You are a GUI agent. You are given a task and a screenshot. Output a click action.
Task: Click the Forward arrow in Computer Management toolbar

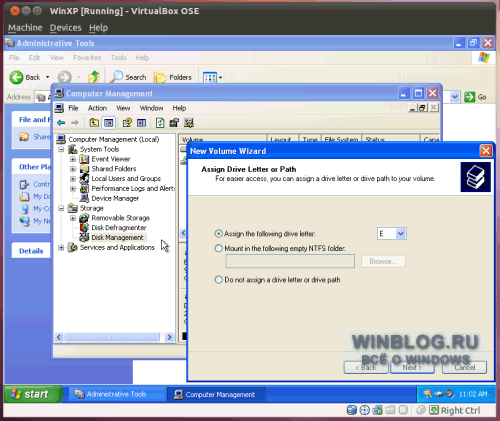(75, 123)
